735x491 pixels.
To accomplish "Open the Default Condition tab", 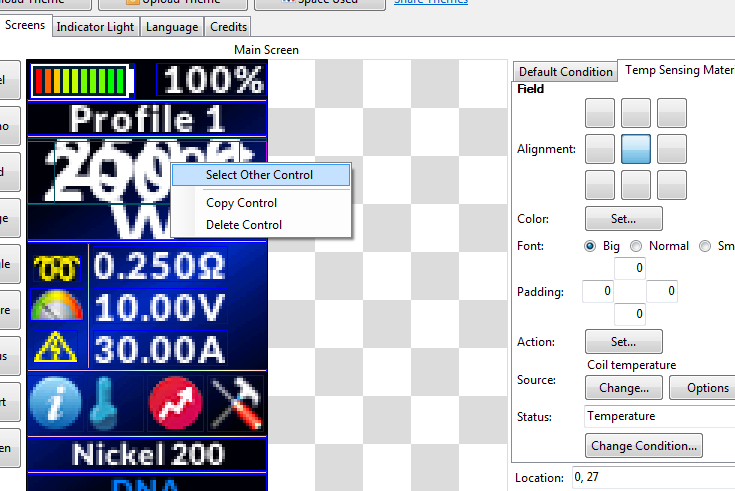I will click(565, 72).
